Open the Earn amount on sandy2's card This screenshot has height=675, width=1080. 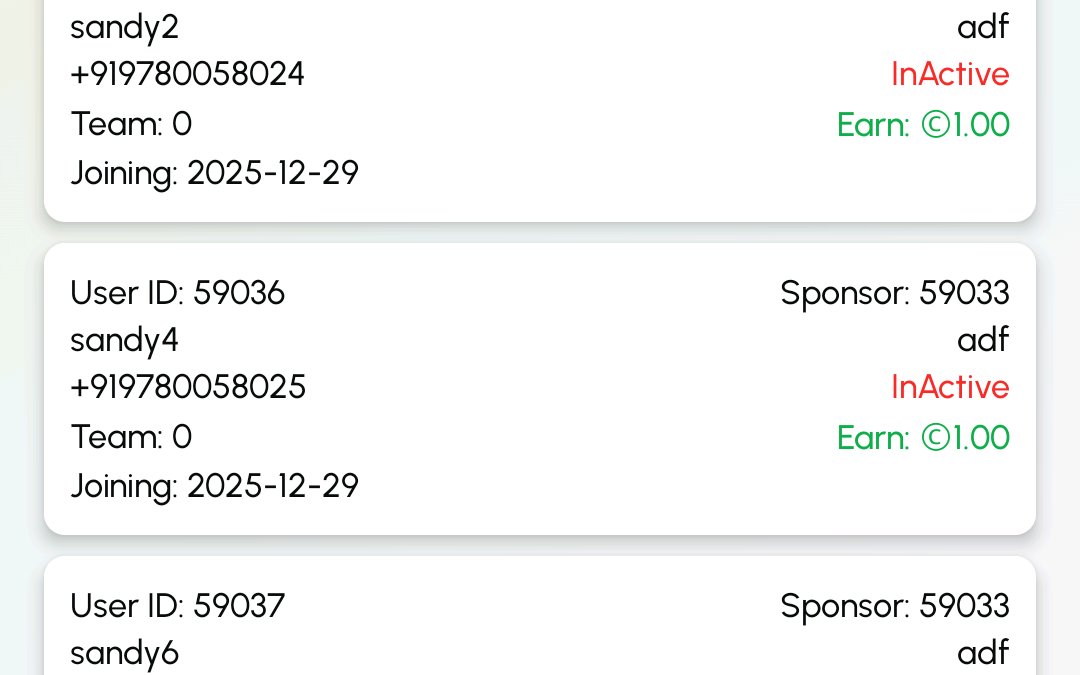tap(923, 125)
